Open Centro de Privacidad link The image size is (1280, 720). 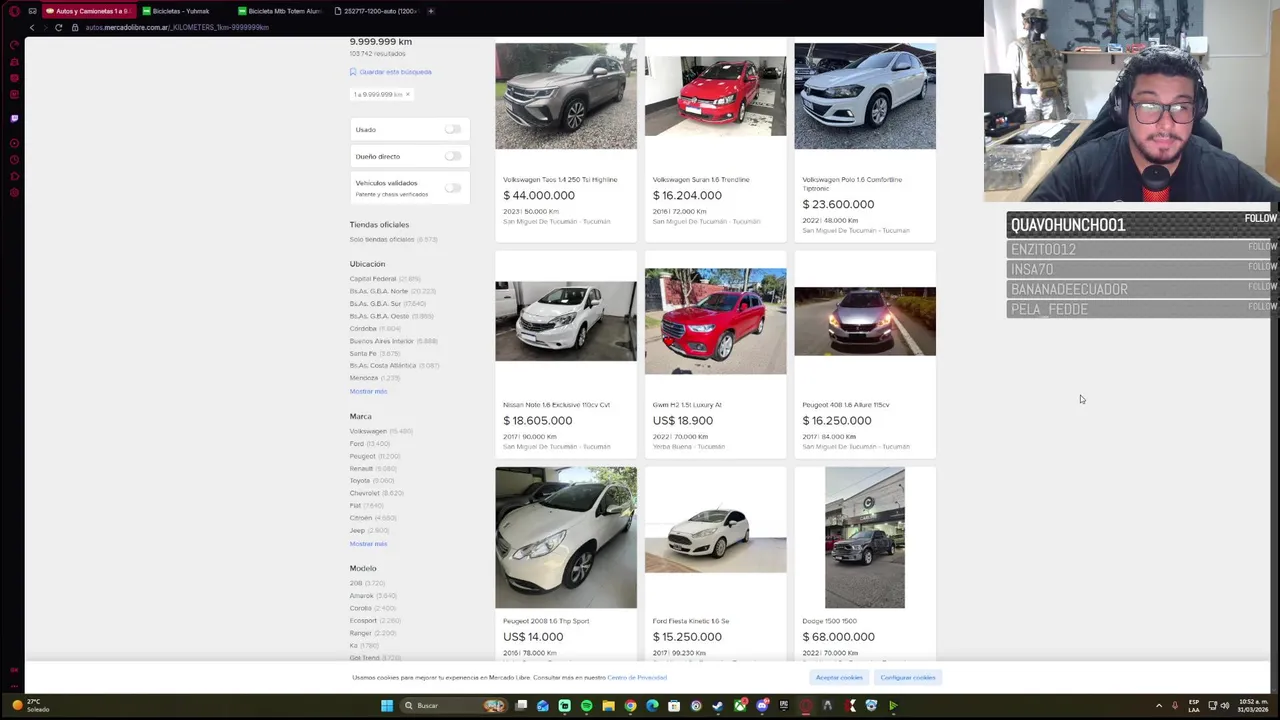pos(637,678)
